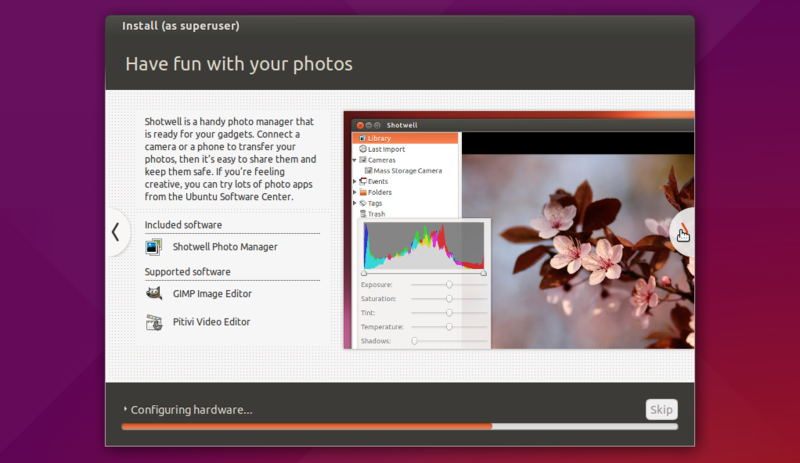This screenshot has height=463, width=800.
Task: Click the color histogram in the adjust panel
Action: [x=423, y=246]
